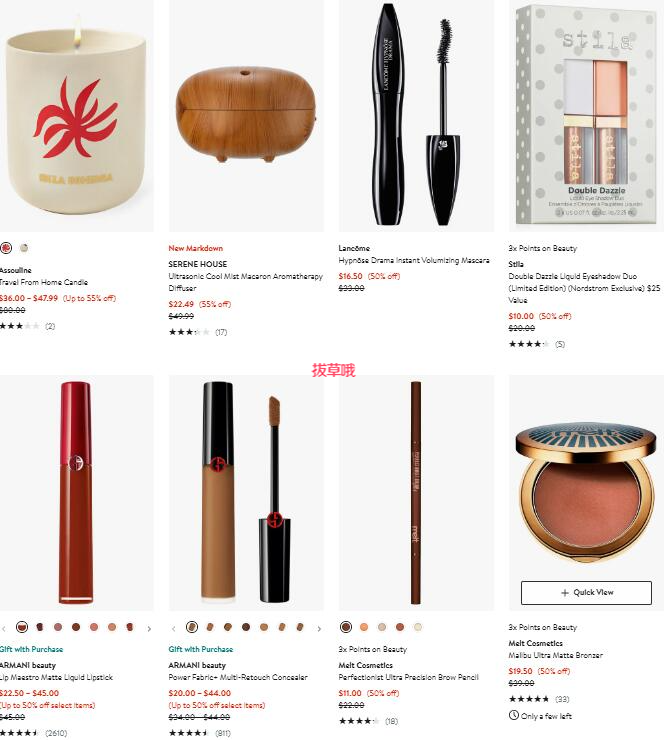Viewport: 667px width, 740px height.
Task: Select the lightest cream brow pencil shade
Action: [418, 627]
